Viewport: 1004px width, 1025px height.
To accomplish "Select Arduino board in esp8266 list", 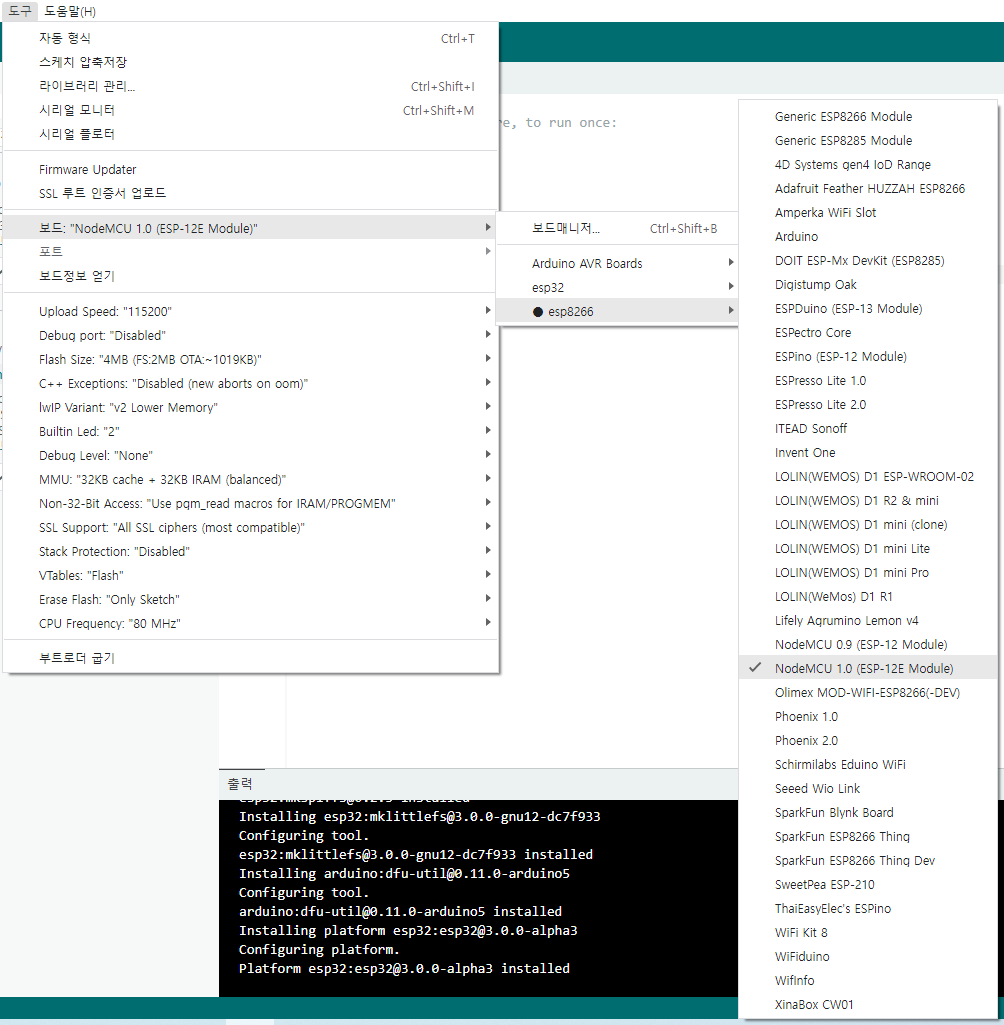I will 868,237.
